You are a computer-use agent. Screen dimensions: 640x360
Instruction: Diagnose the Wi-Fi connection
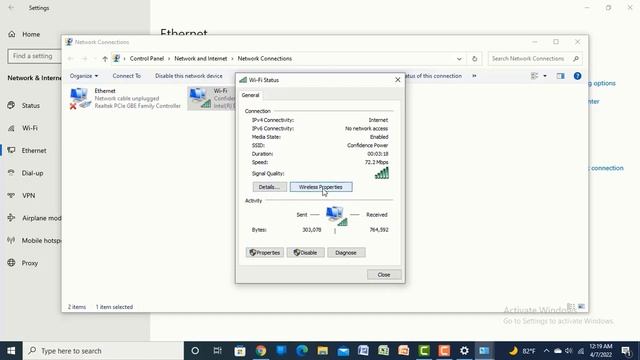[x=346, y=253]
